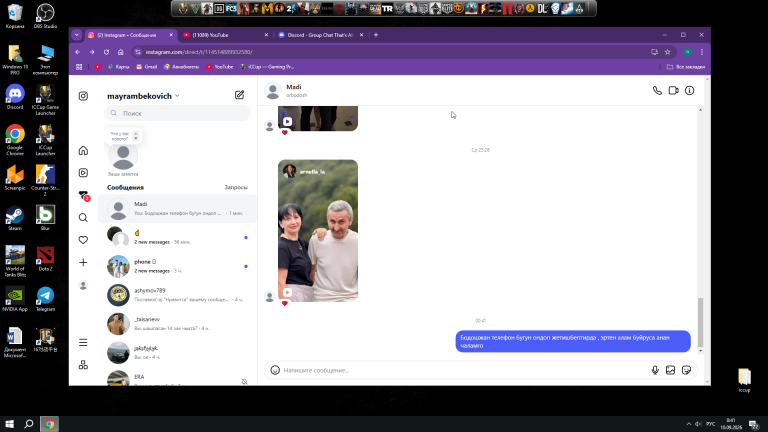Open the Запросы requests link

pos(236,187)
